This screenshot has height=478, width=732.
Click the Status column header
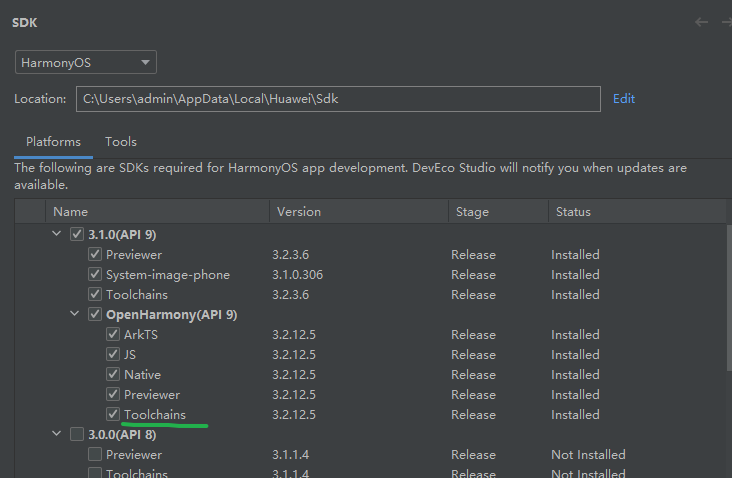[x=637, y=211]
